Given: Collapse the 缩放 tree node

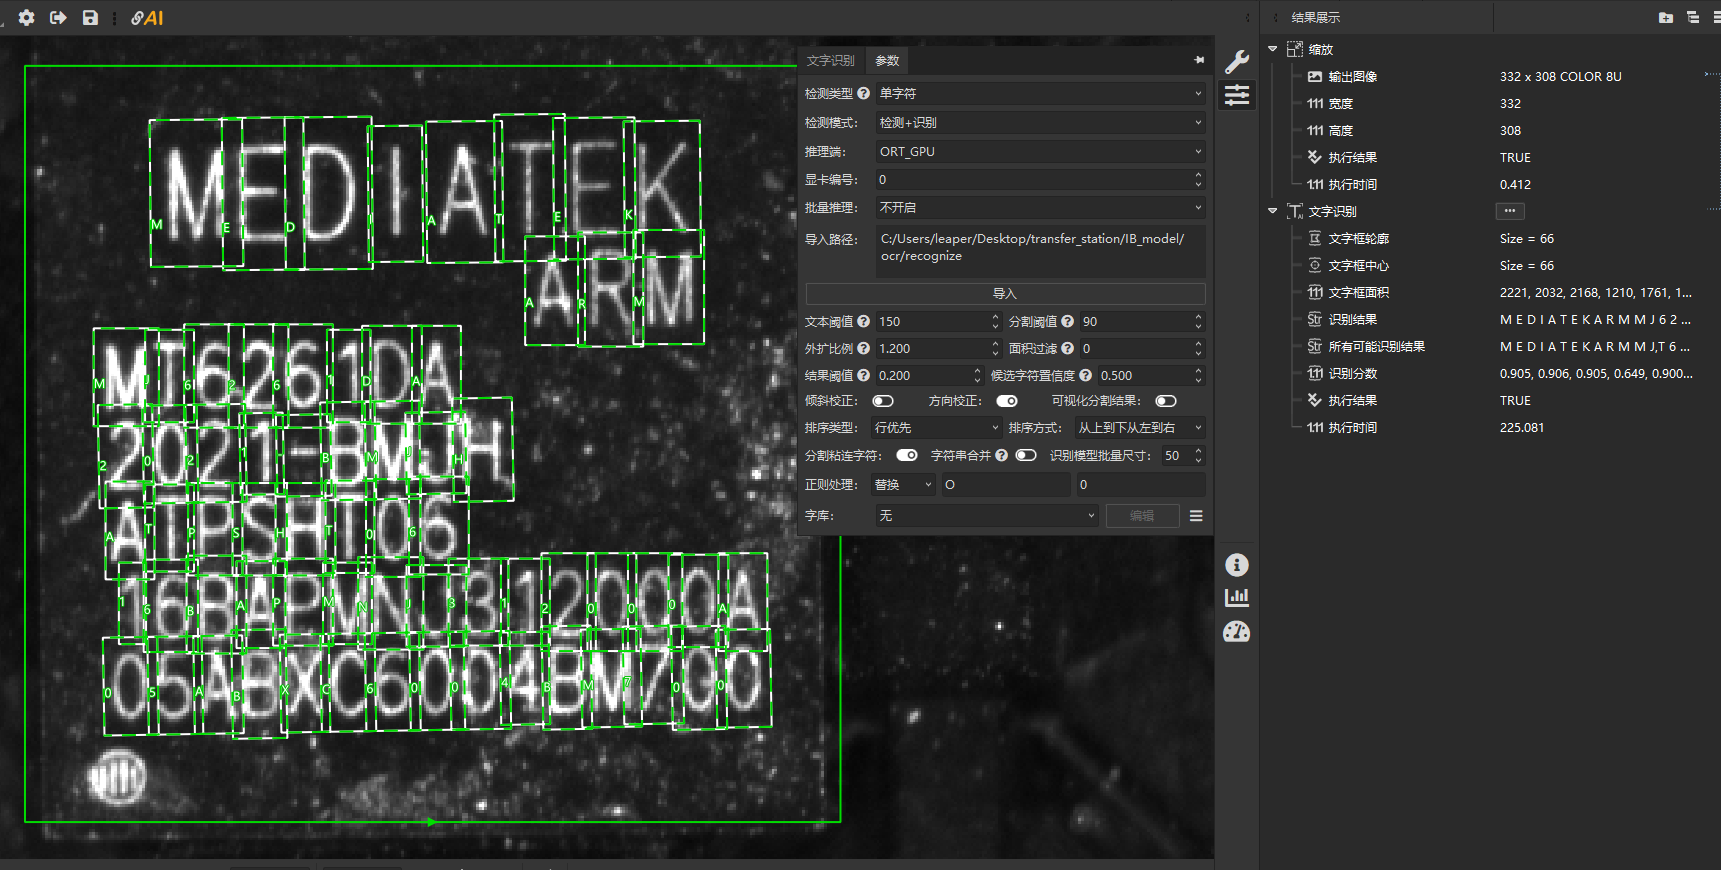Looking at the screenshot, I should (x=1273, y=49).
